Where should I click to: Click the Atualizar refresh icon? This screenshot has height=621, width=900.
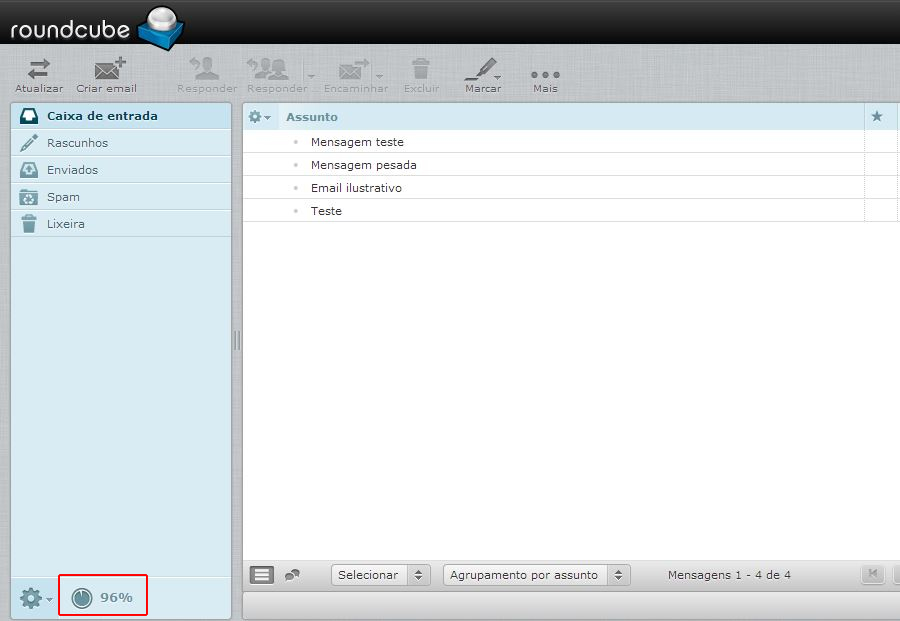39,74
